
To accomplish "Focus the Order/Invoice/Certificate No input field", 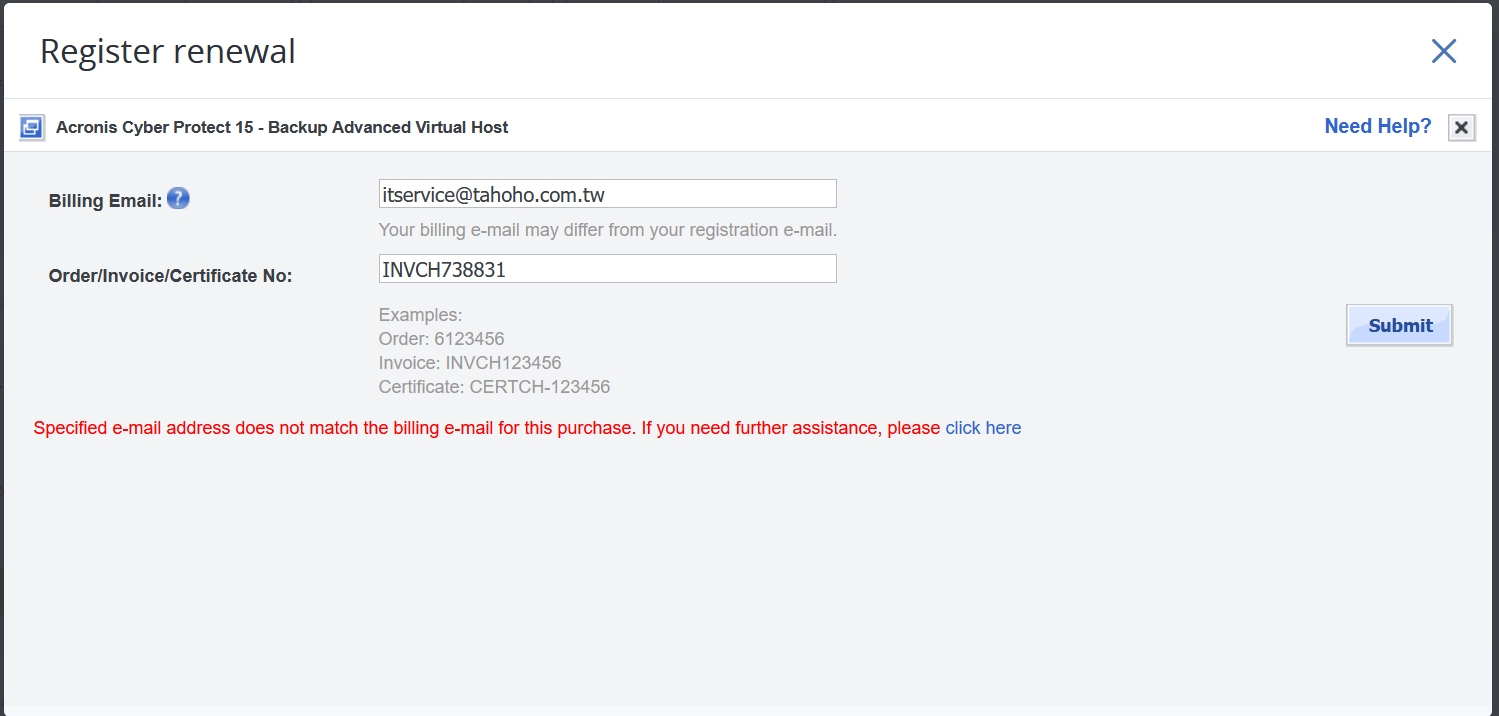I will pos(607,269).
